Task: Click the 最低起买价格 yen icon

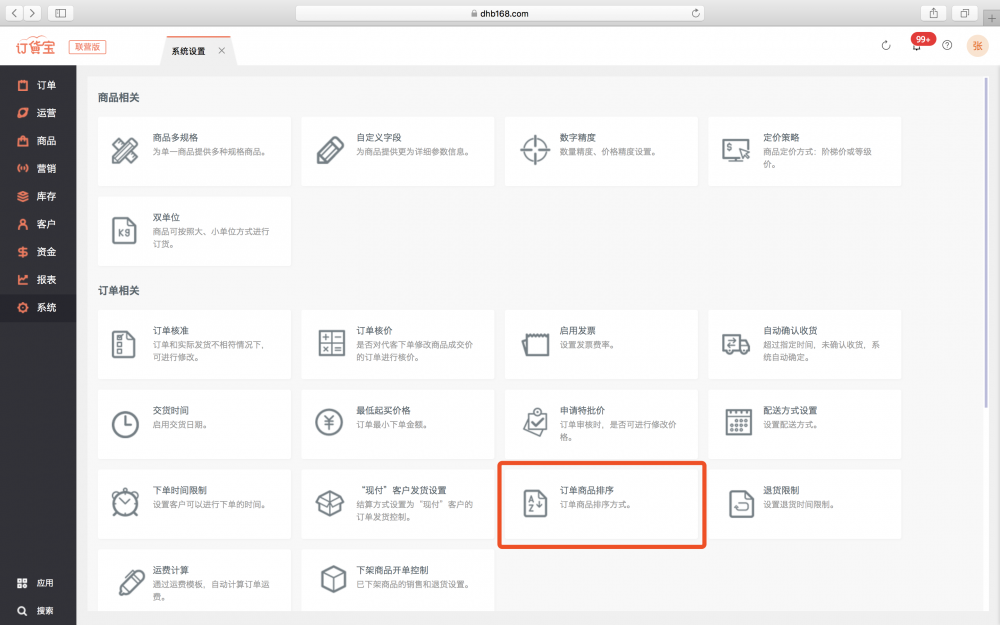Action: point(329,423)
